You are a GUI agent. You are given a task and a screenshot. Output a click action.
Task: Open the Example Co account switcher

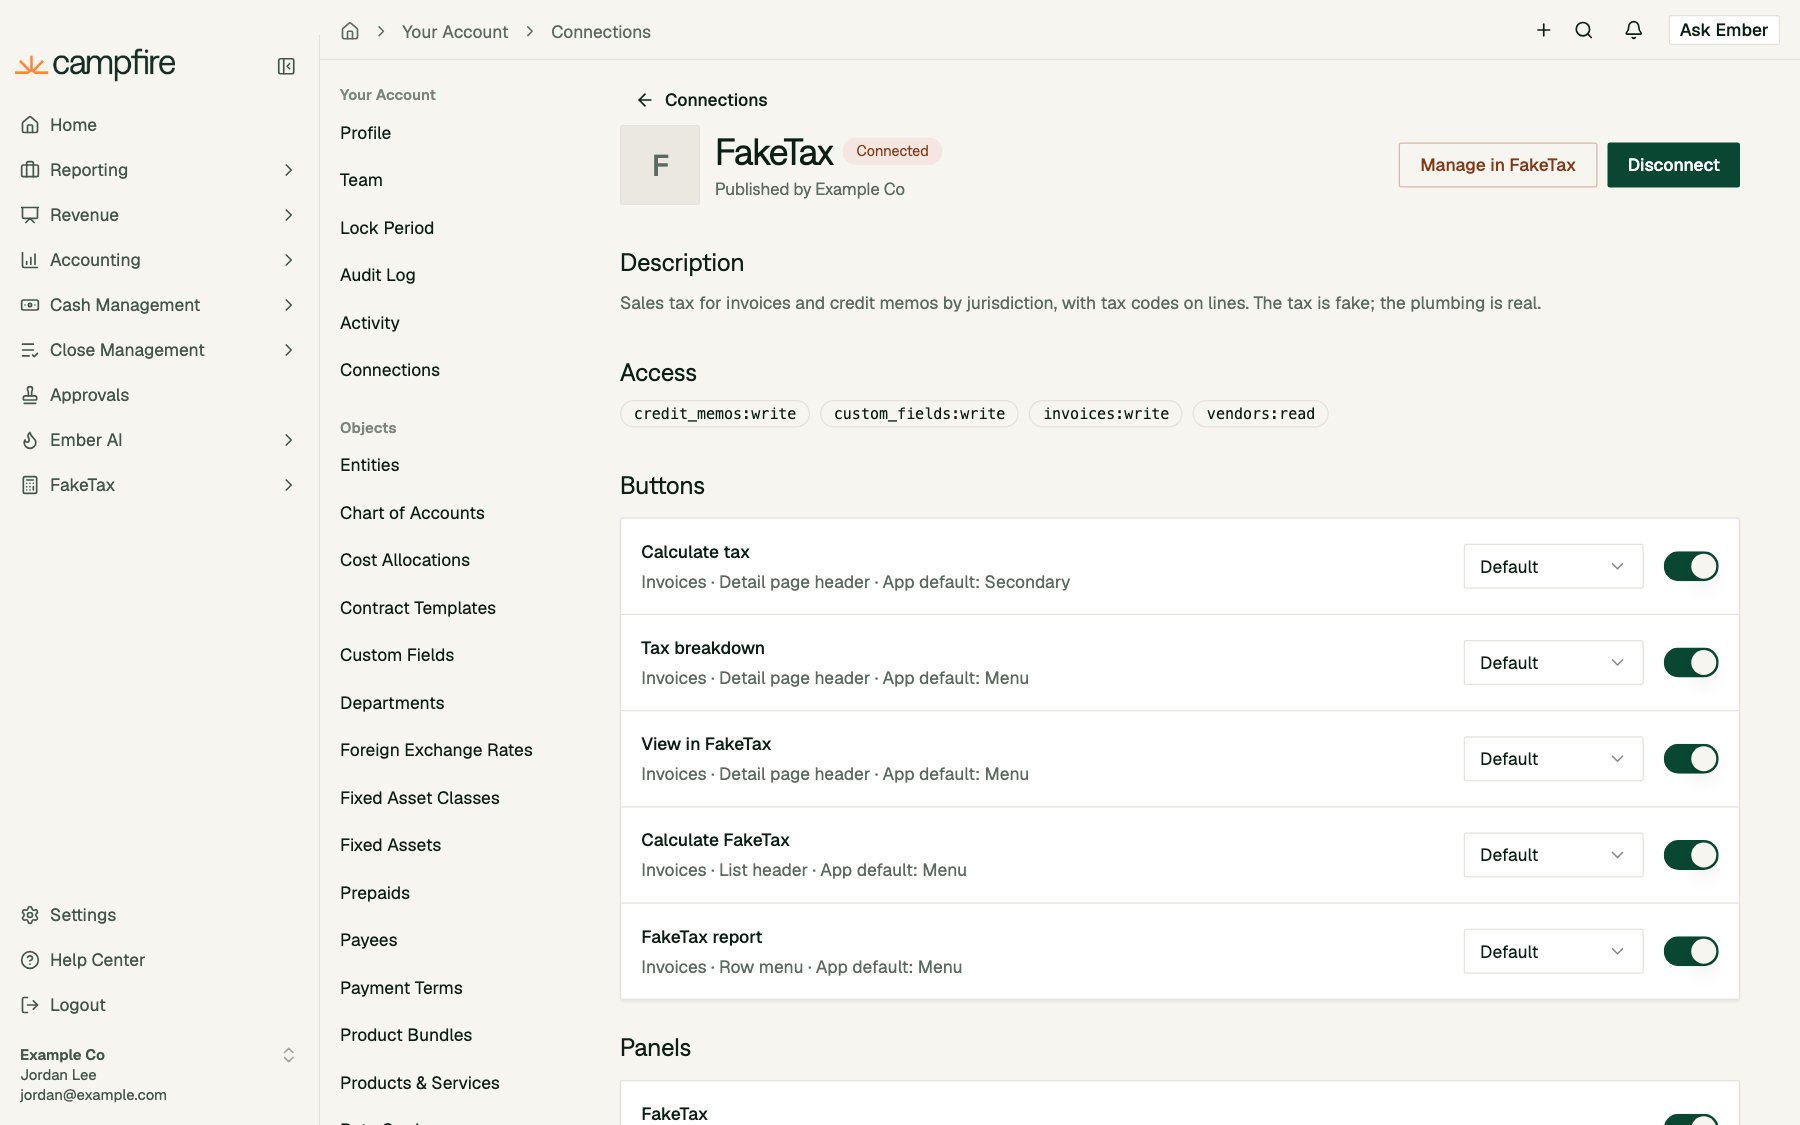[158, 1074]
